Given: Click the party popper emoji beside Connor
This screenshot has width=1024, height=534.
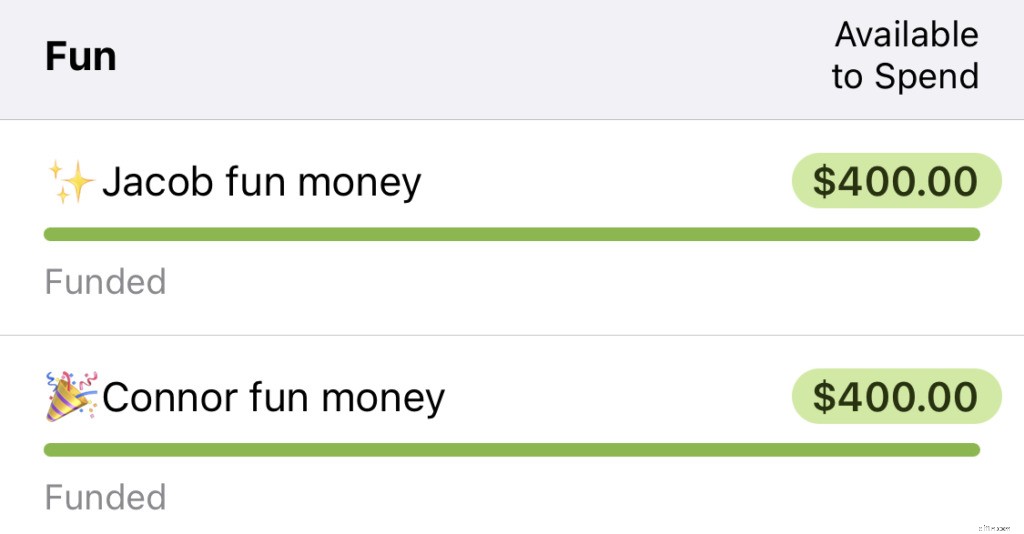Looking at the screenshot, I should pyautogui.click(x=72, y=397).
